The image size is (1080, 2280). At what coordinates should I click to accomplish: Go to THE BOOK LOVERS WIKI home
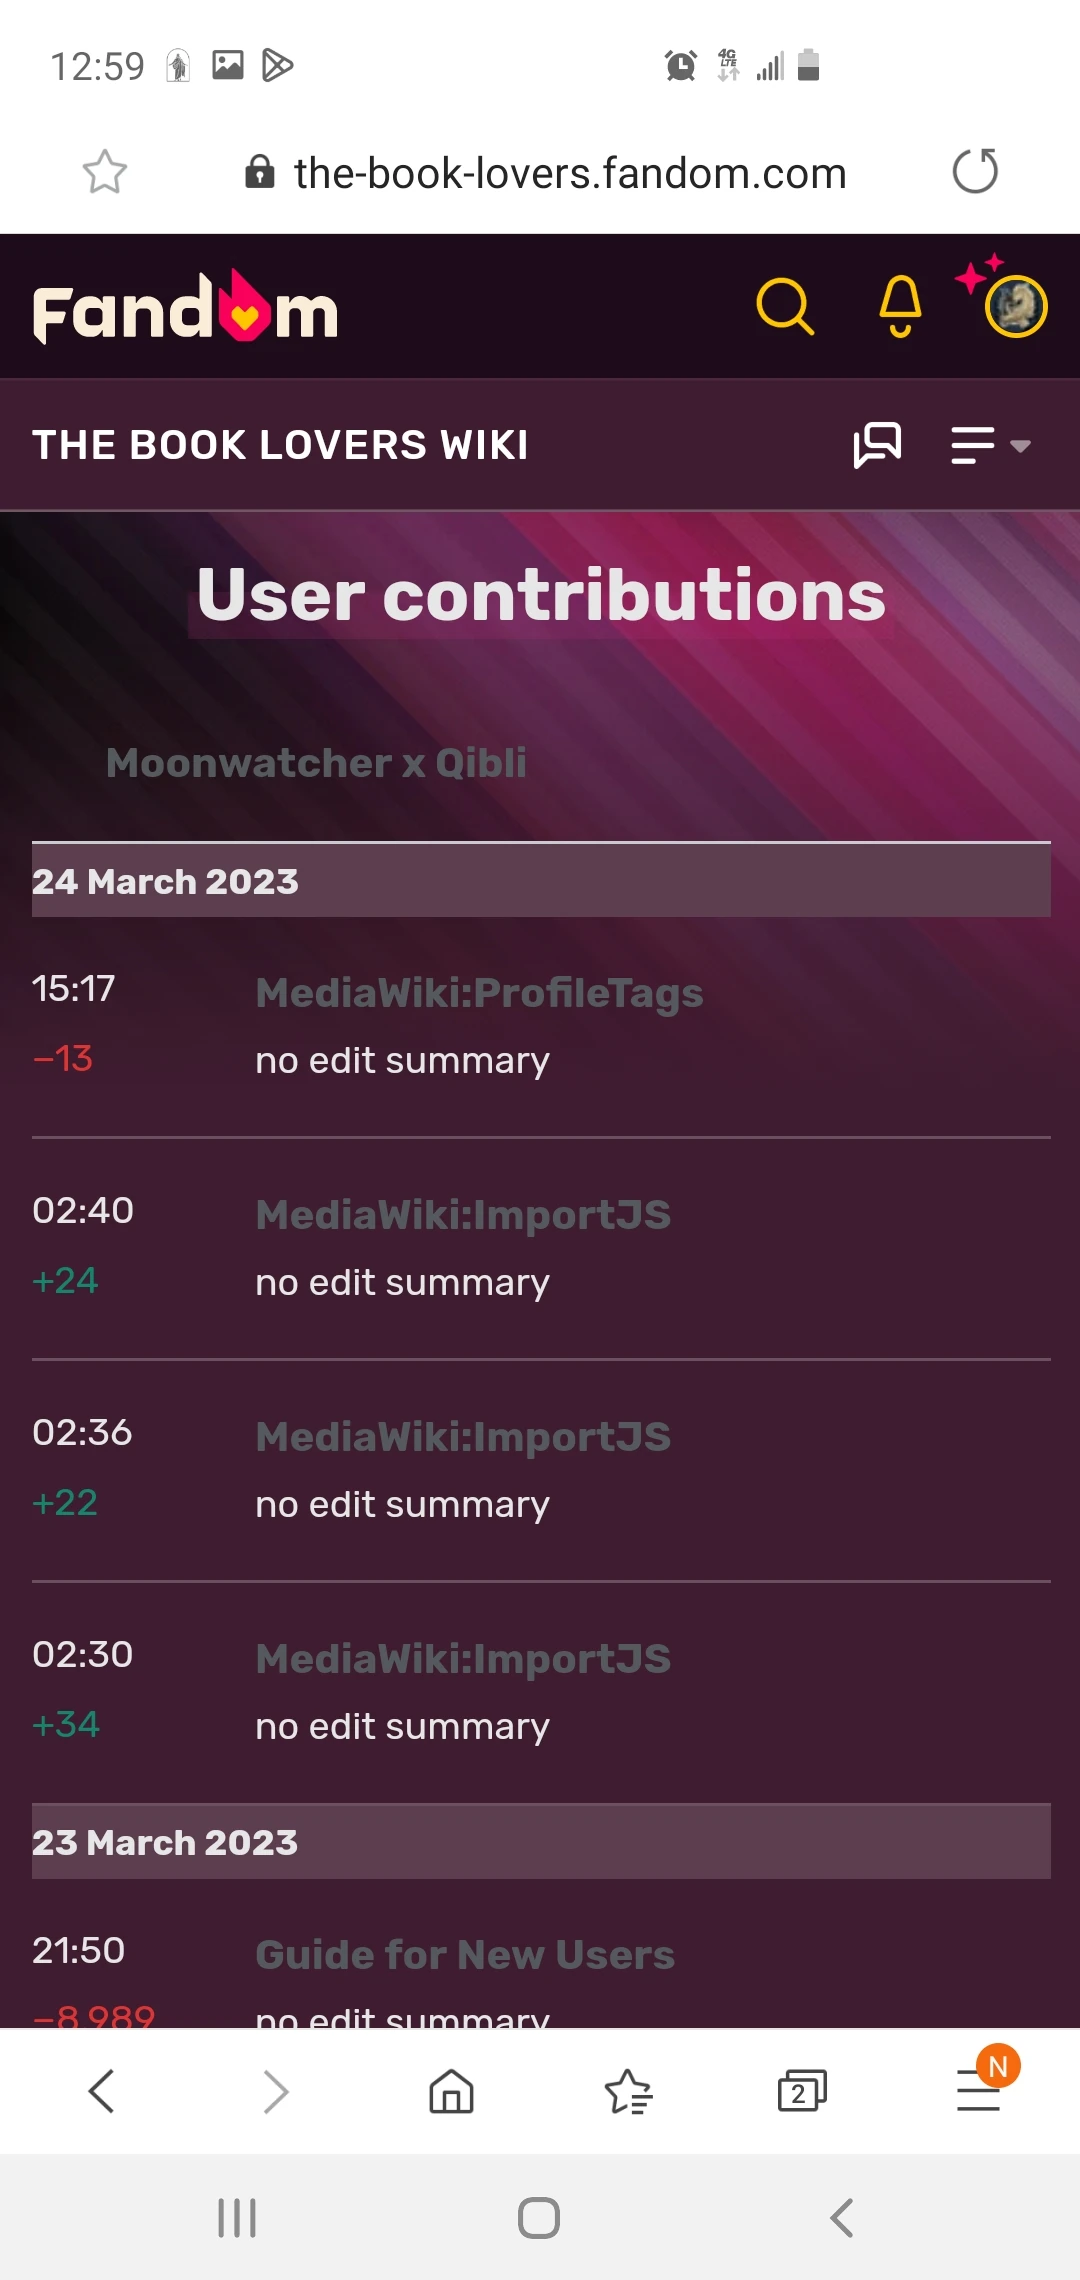pyautogui.click(x=280, y=444)
